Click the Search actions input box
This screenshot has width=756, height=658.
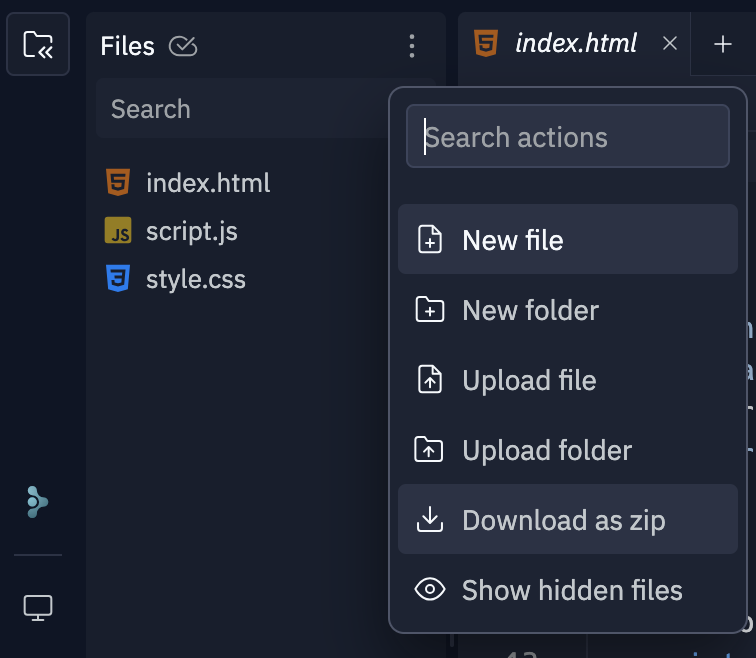click(567, 137)
